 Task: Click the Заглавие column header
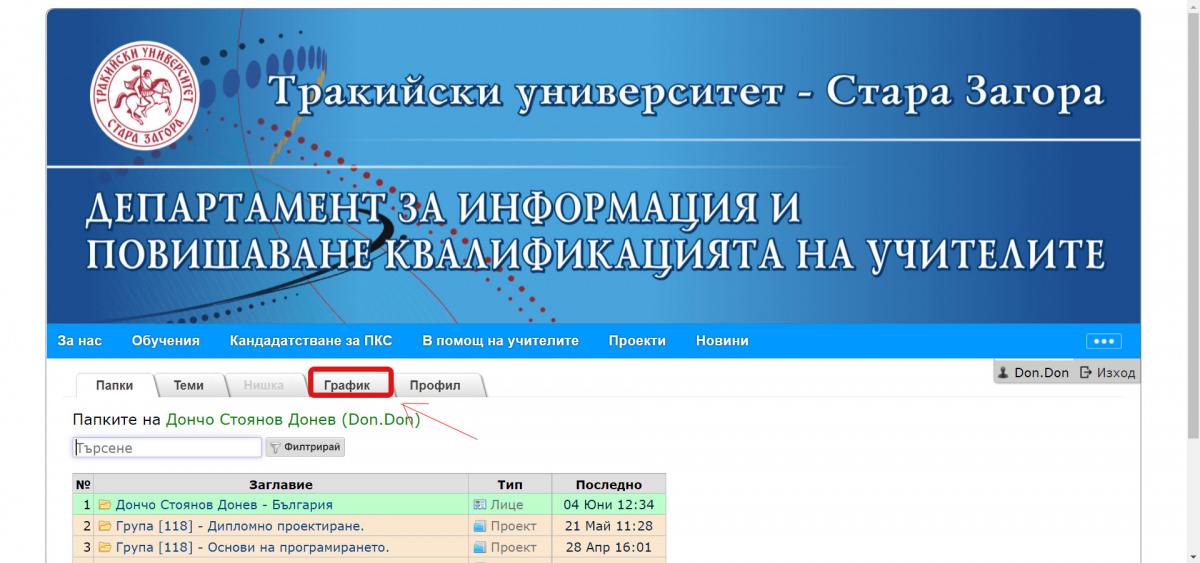[281, 484]
